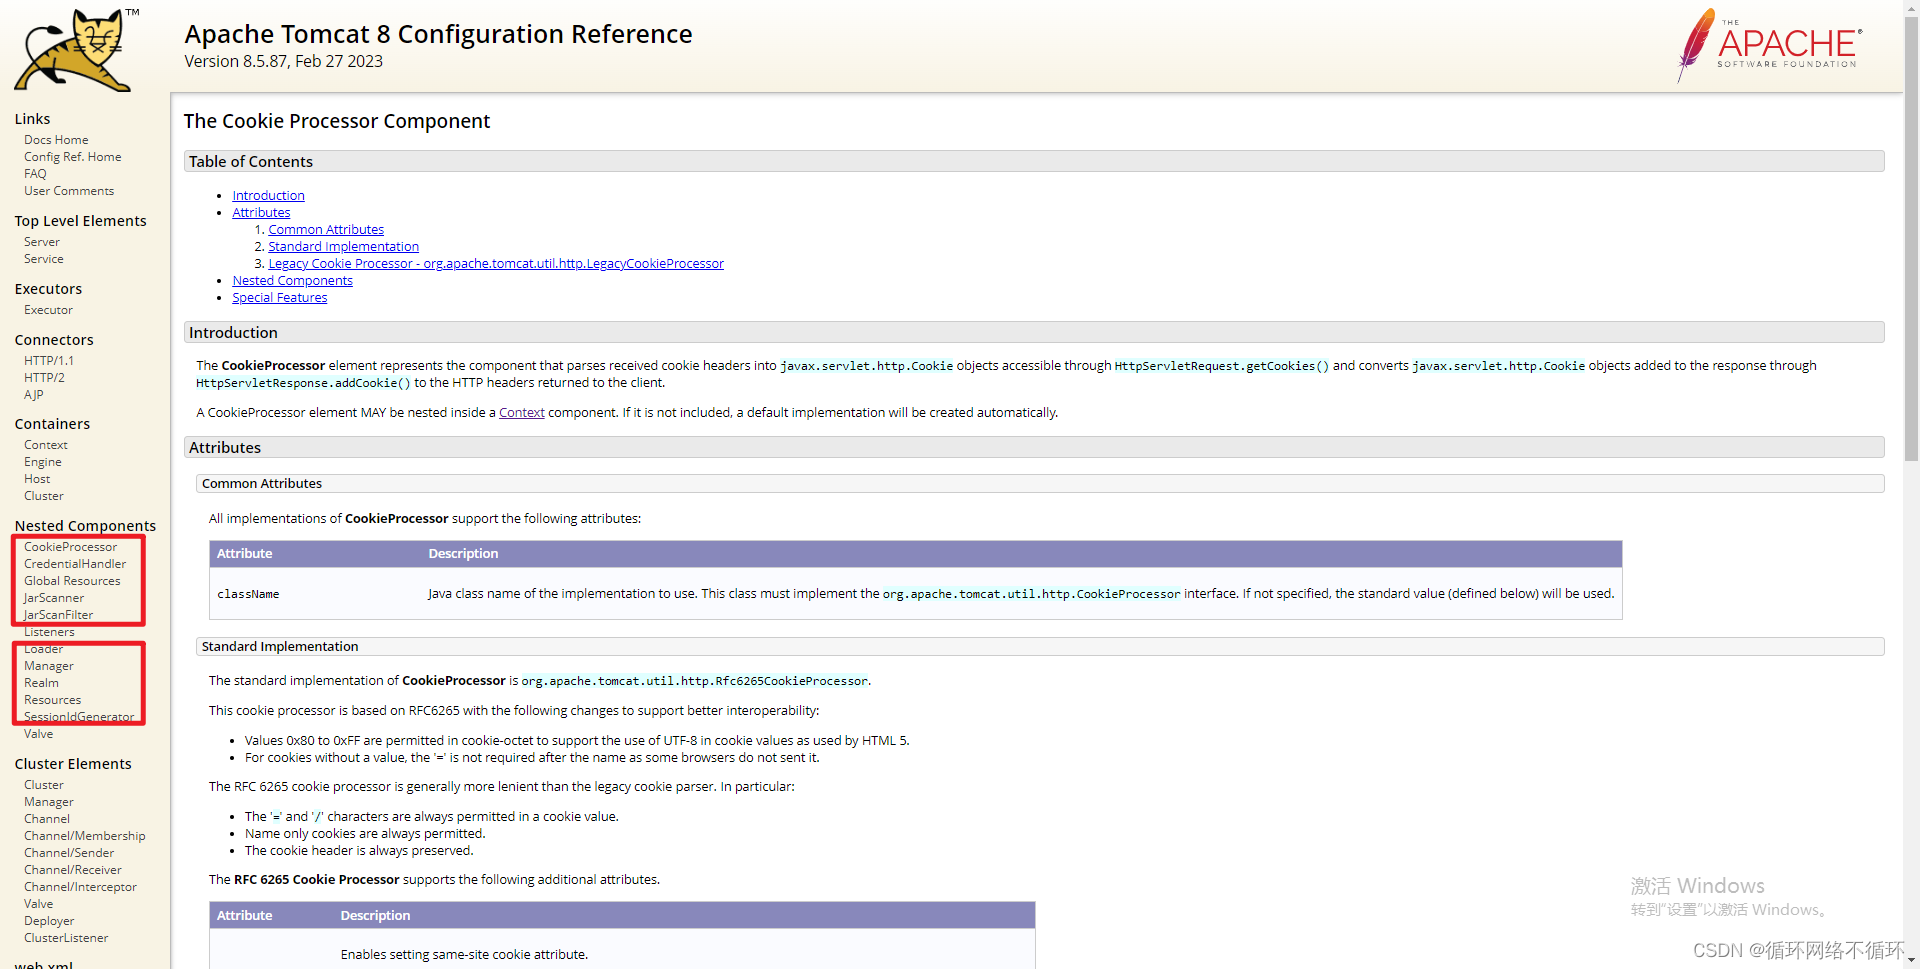Jump to Nested Components in contents
This screenshot has height=969, width=1920.
pyautogui.click(x=292, y=281)
